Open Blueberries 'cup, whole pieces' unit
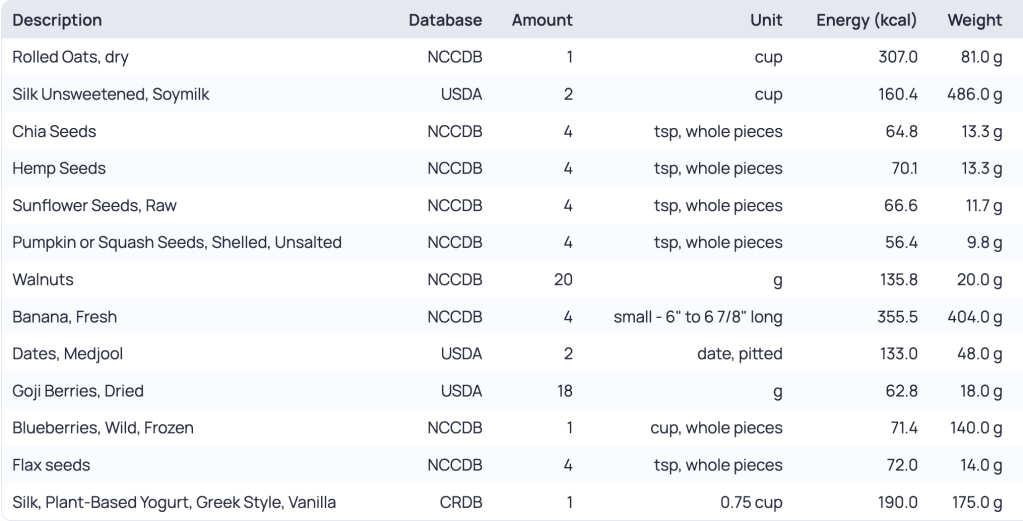 tap(716, 428)
